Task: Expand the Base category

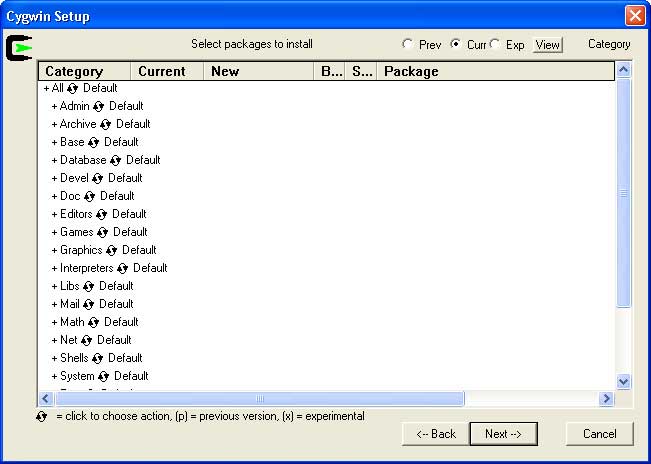Action: 54,142
